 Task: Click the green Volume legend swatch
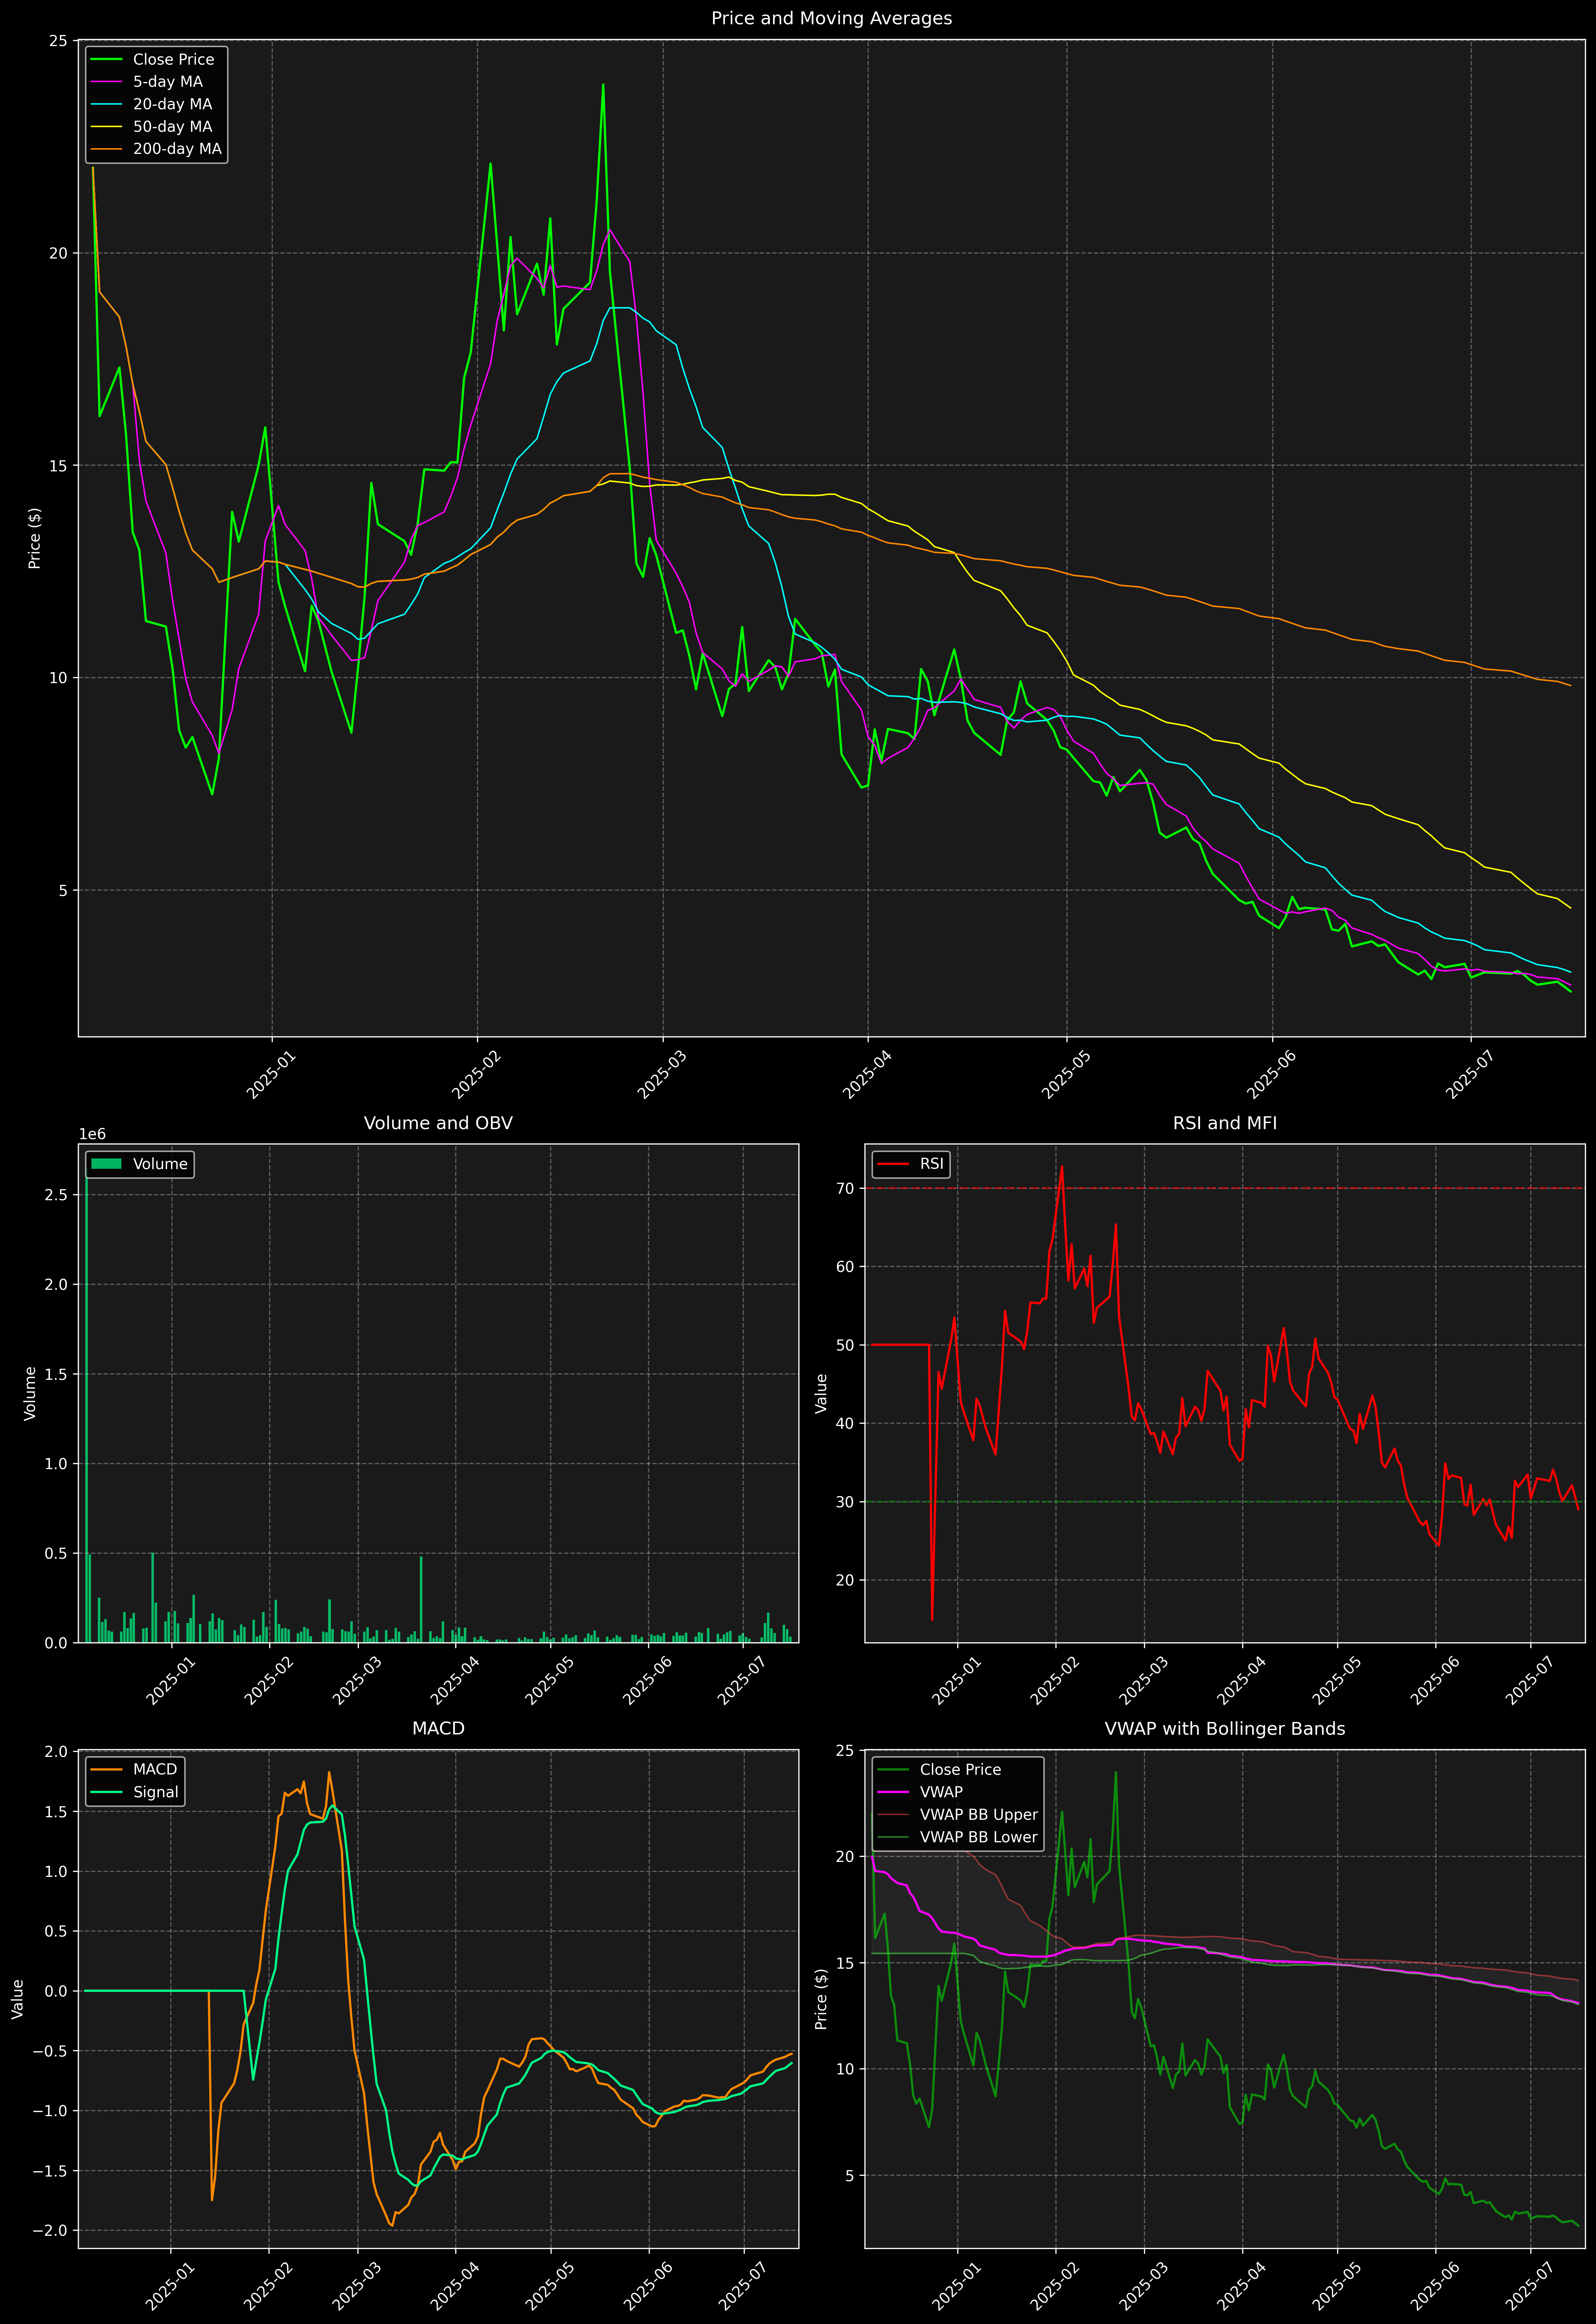(106, 1164)
